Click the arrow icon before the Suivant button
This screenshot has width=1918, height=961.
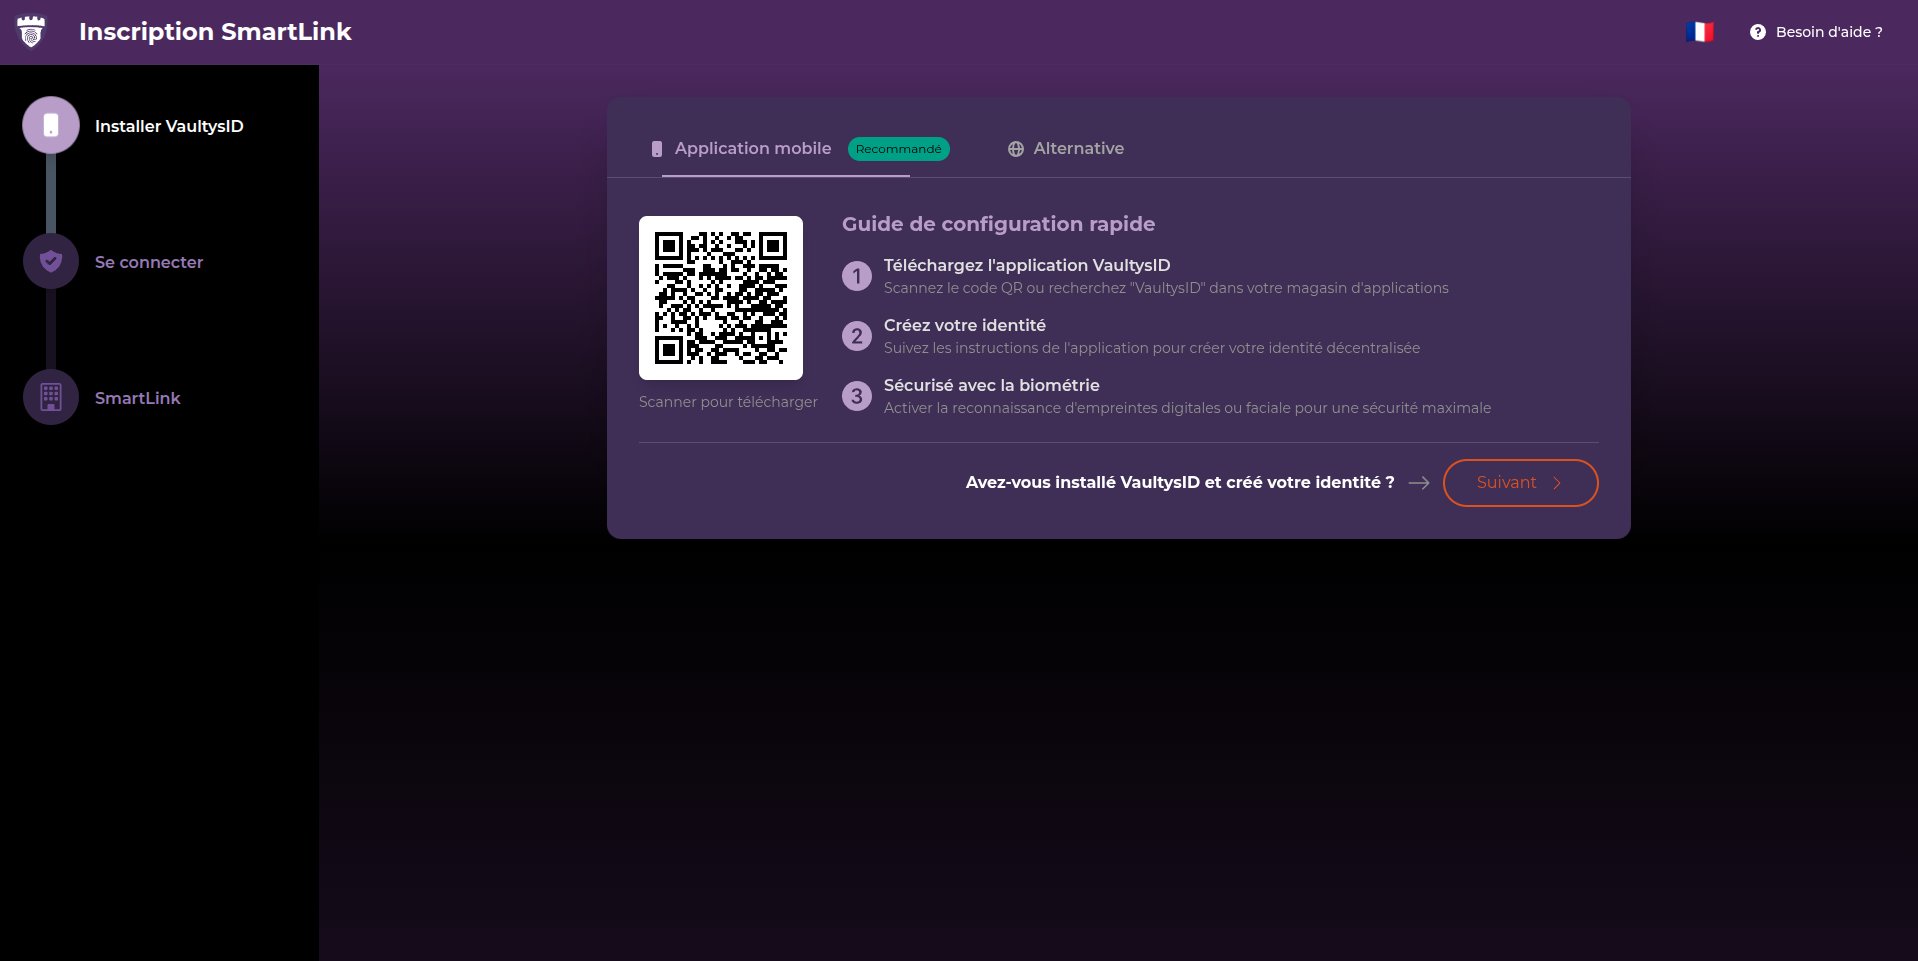point(1419,482)
